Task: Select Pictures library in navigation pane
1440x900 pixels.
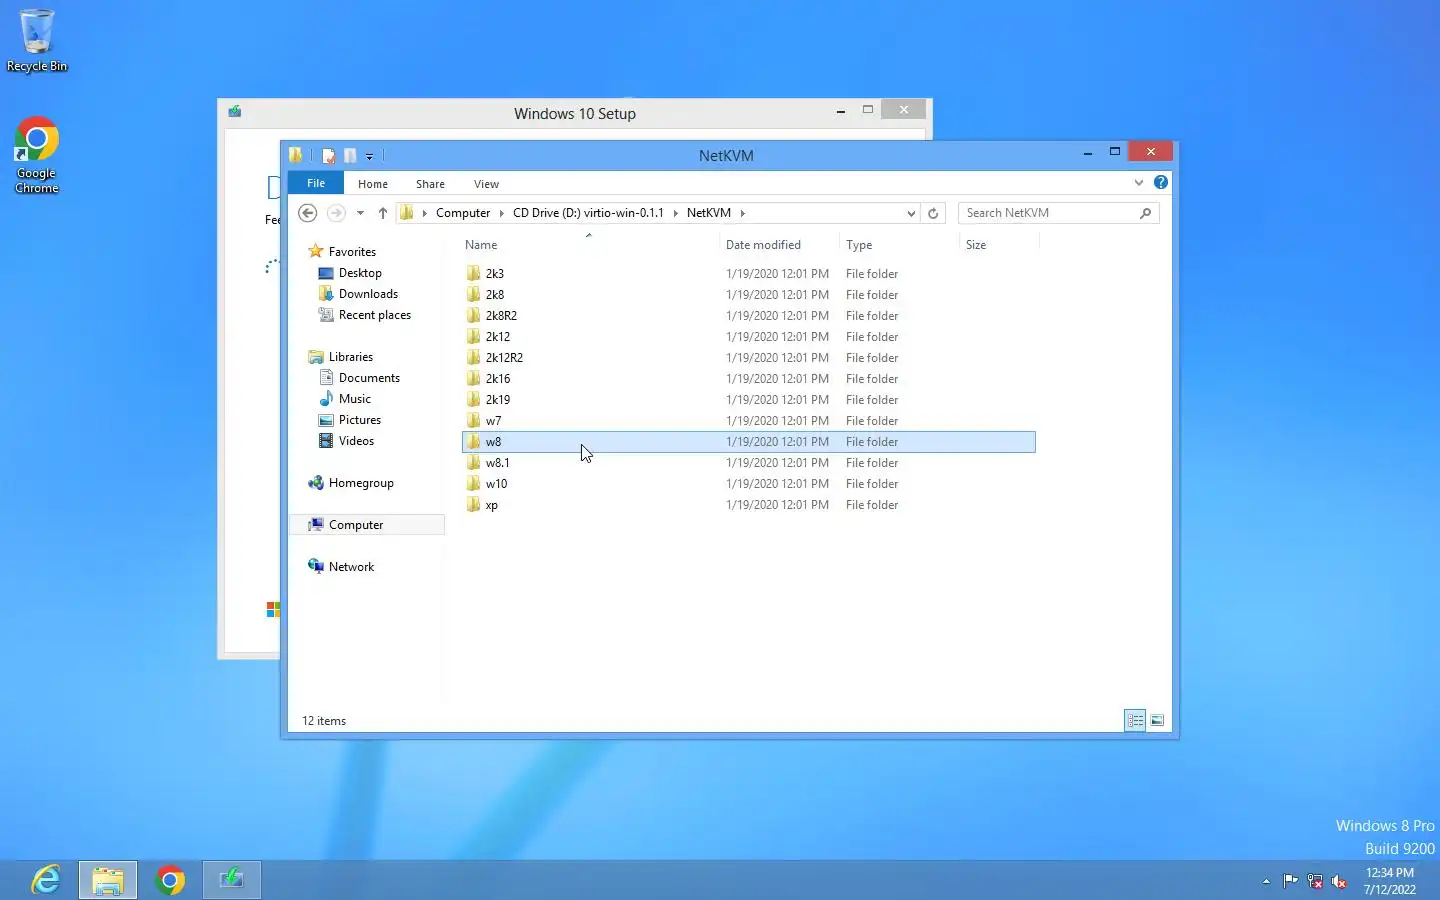Action: tap(360, 420)
